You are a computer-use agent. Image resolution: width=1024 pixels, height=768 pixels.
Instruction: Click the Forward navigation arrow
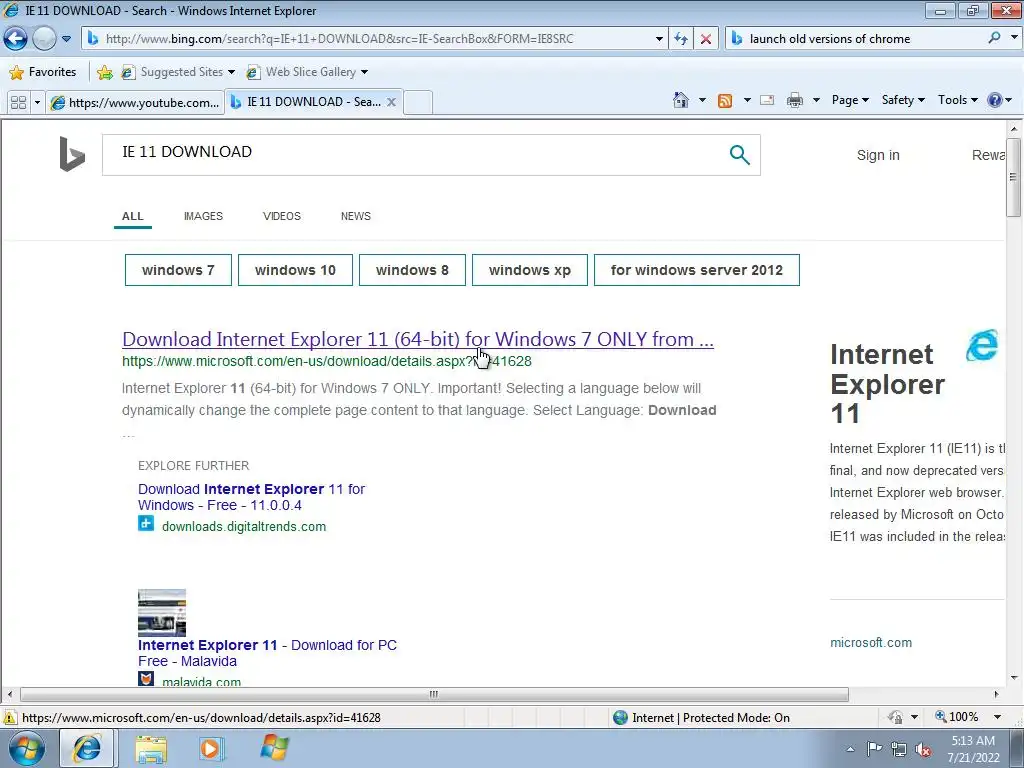(x=44, y=39)
